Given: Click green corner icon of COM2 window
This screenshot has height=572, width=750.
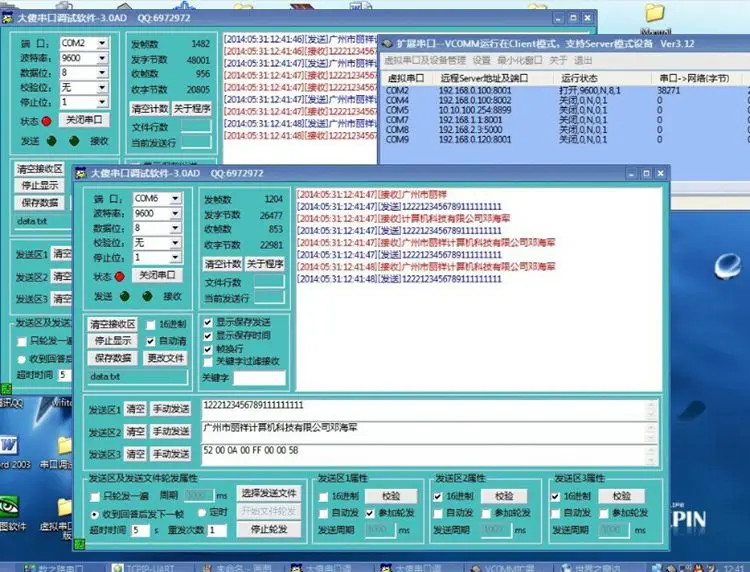Looking at the screenshot, I should pos(5,388).
